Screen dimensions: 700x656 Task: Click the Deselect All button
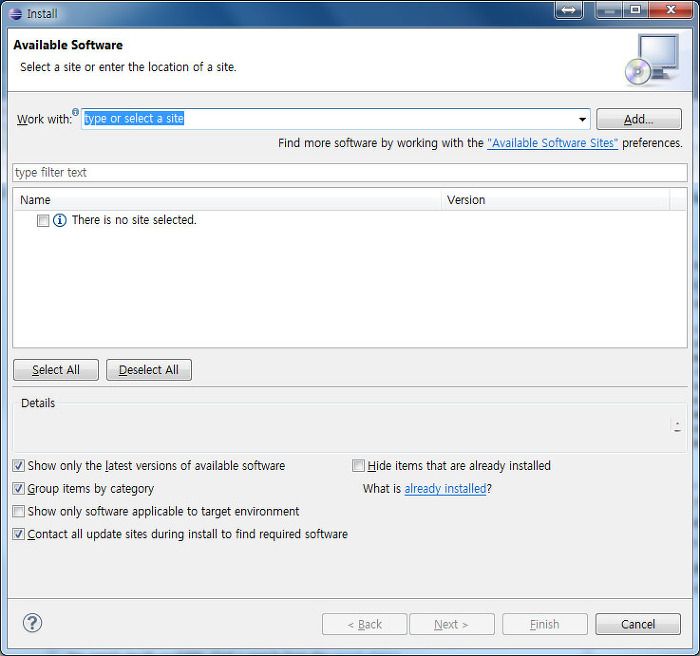click(x=149, y=370)
